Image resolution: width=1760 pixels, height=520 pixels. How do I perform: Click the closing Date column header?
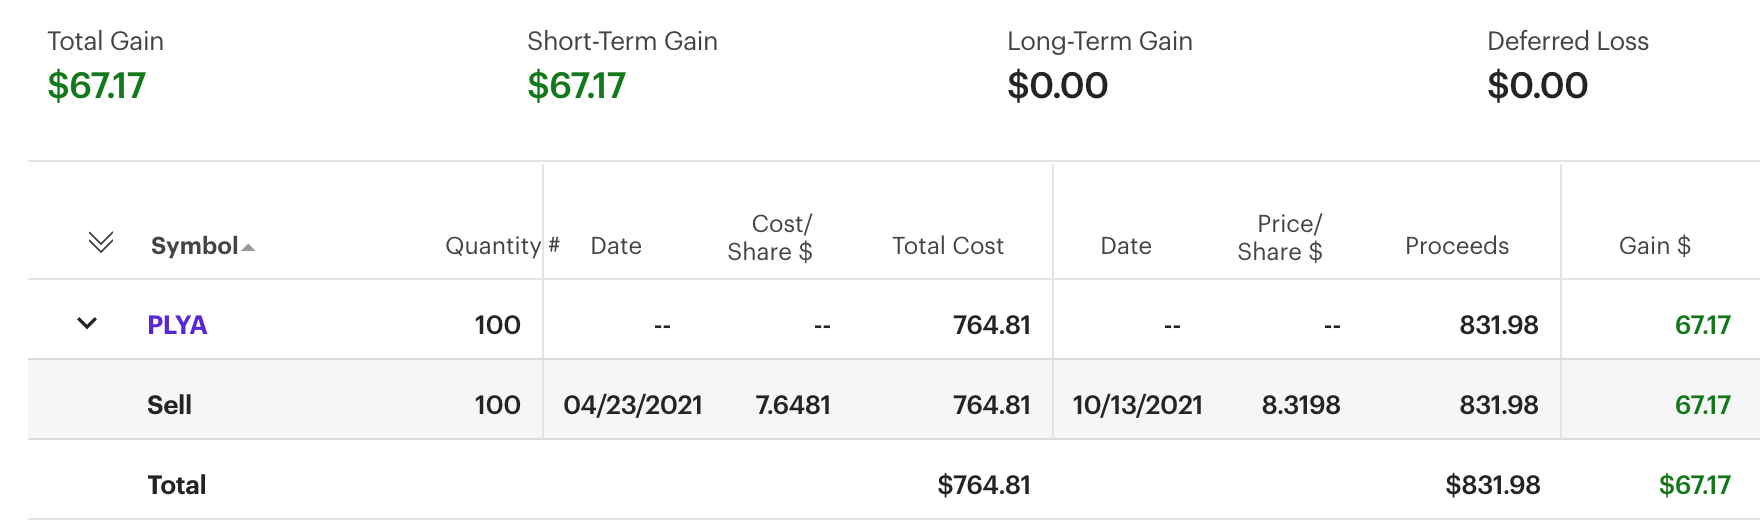[1126, 246]
